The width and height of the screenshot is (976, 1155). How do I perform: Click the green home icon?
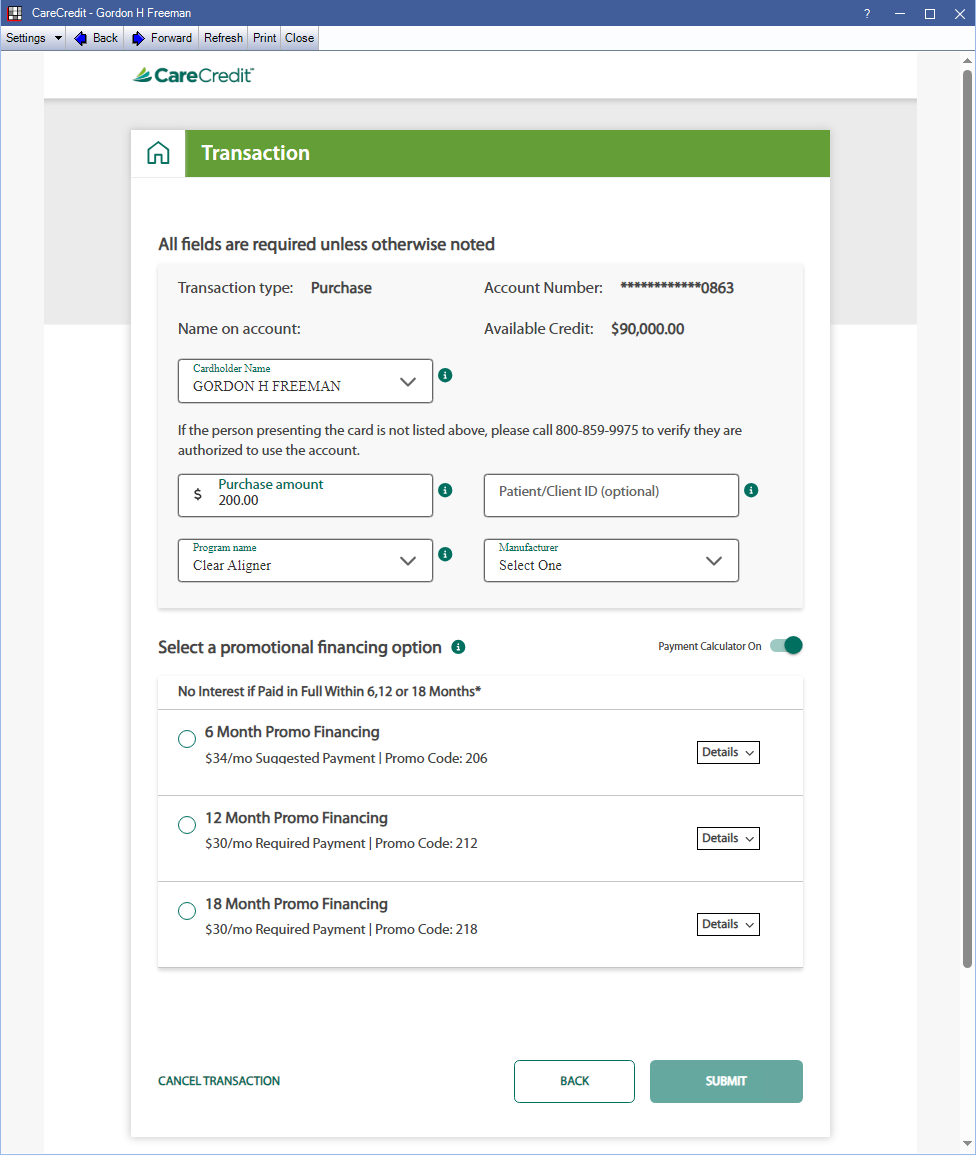(x=158, y=153)
